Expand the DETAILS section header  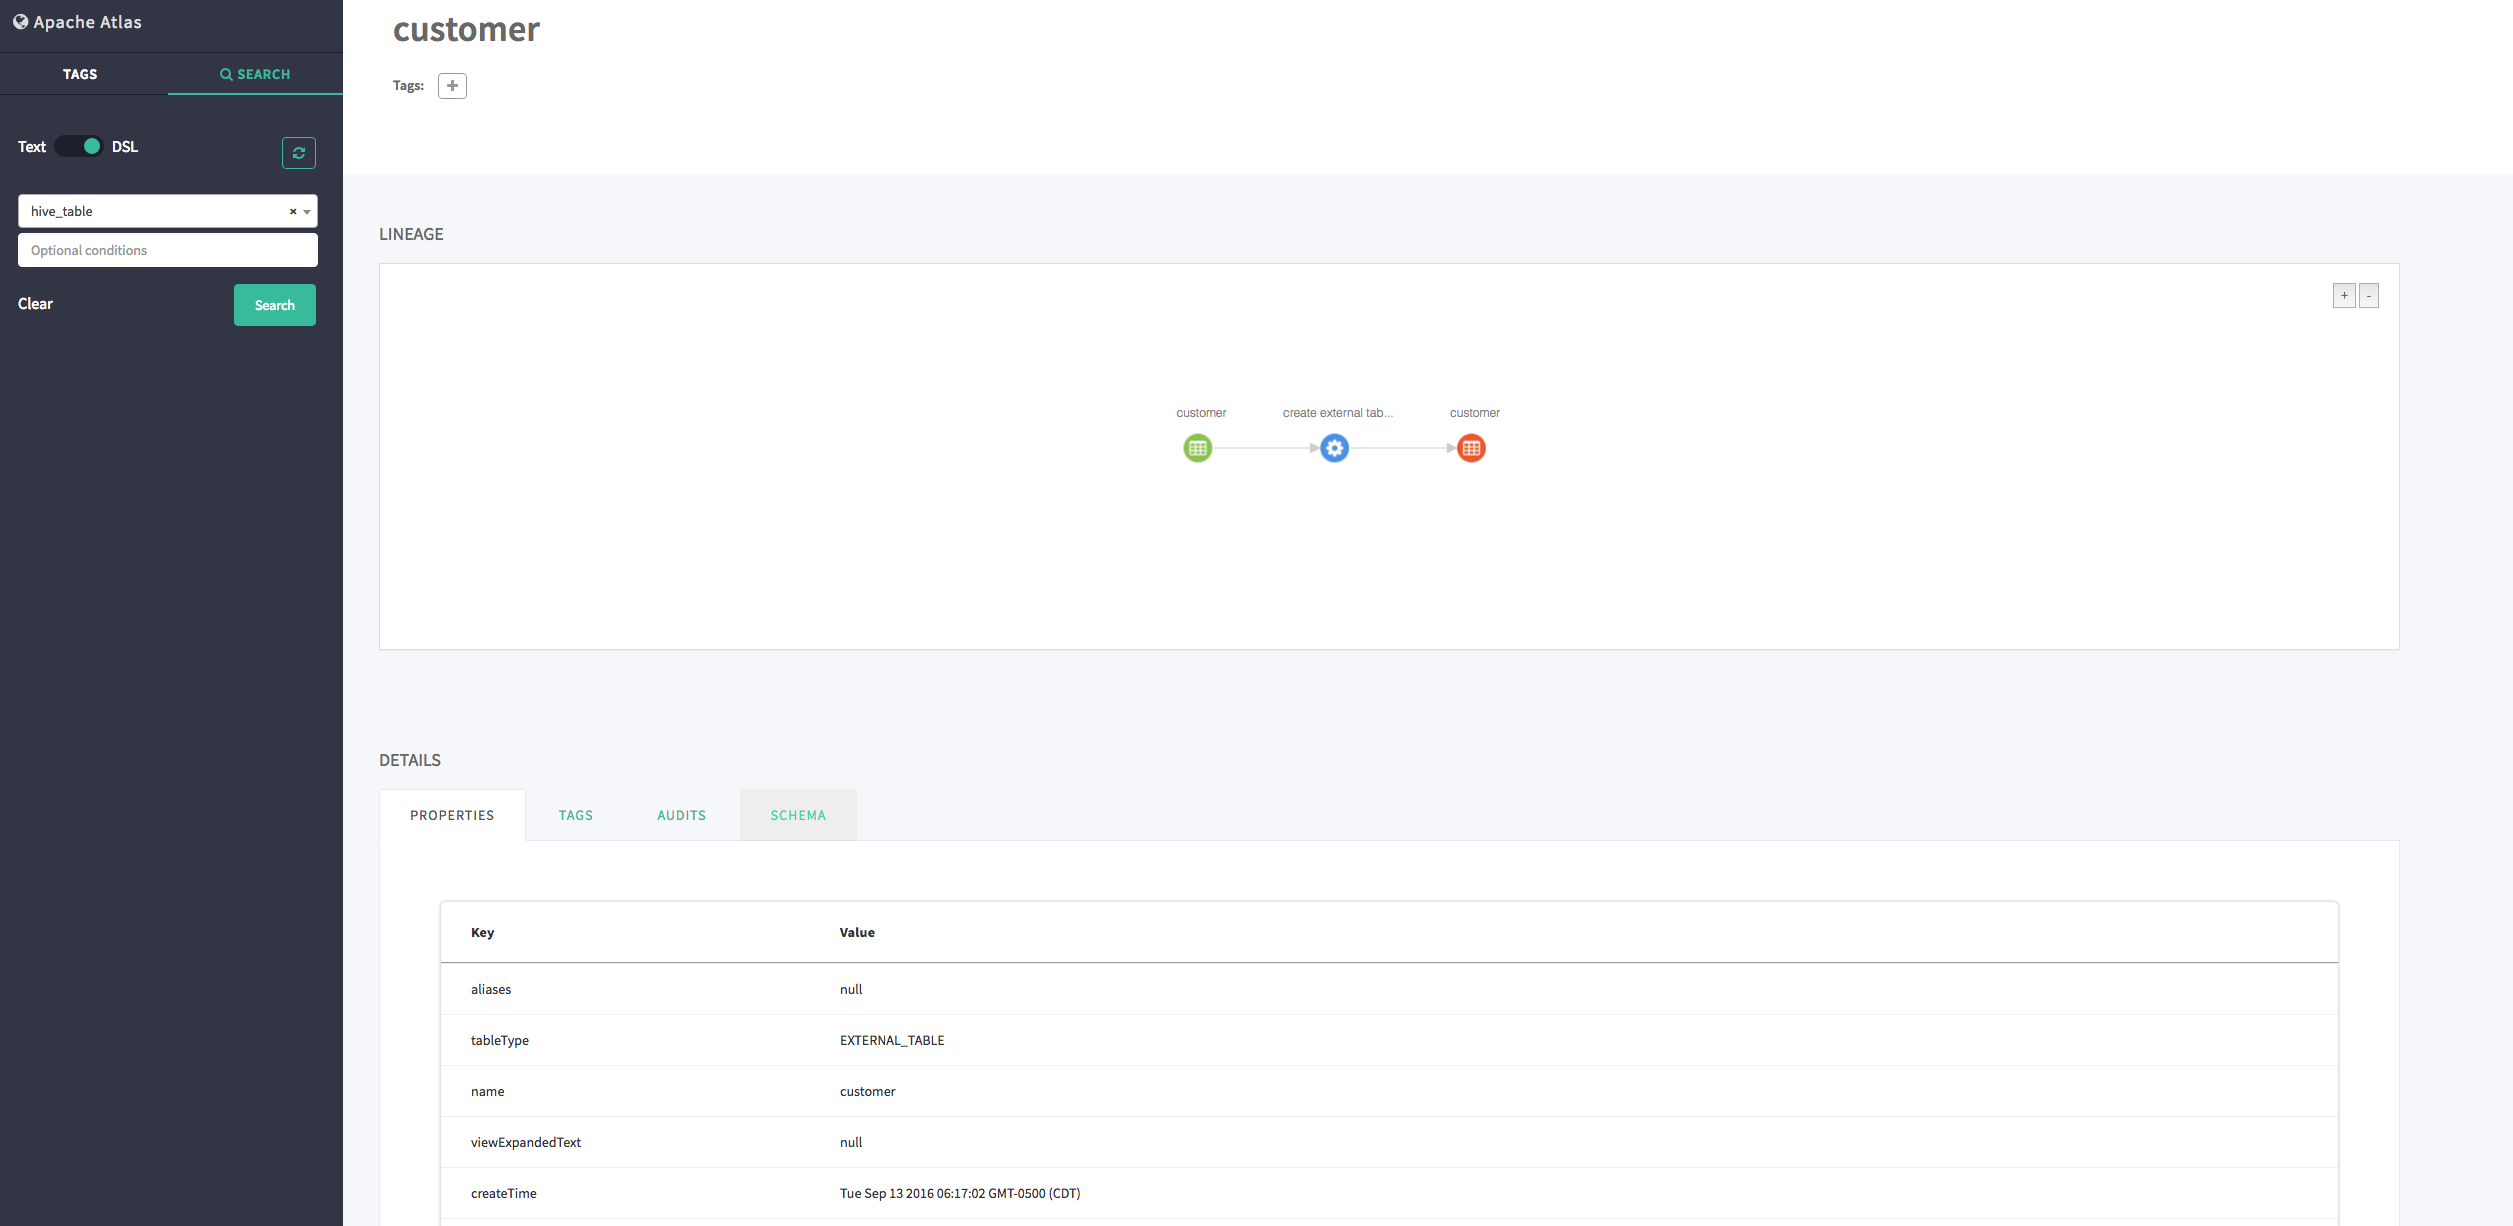[410, 760]
